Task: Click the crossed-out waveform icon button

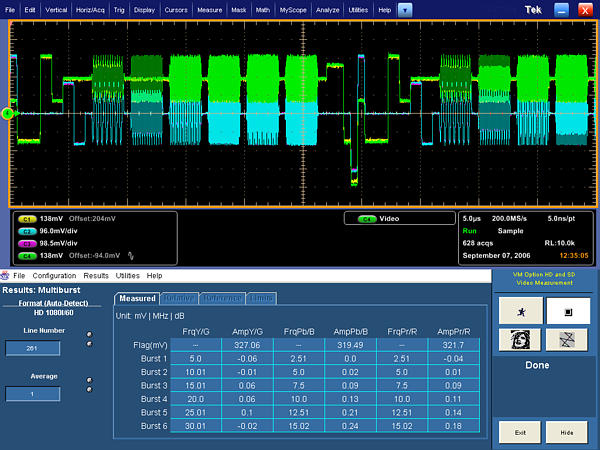Action: point(567,340)
